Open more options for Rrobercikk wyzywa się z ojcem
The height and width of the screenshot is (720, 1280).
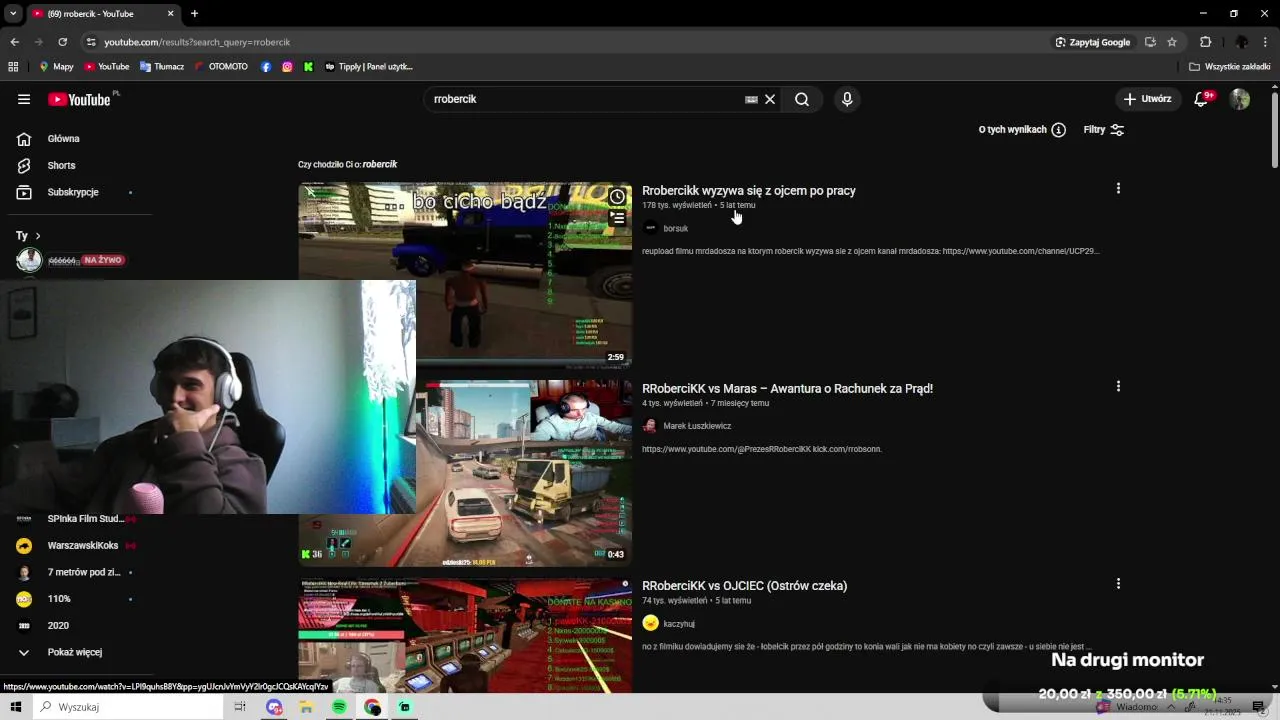[1118, 188]
